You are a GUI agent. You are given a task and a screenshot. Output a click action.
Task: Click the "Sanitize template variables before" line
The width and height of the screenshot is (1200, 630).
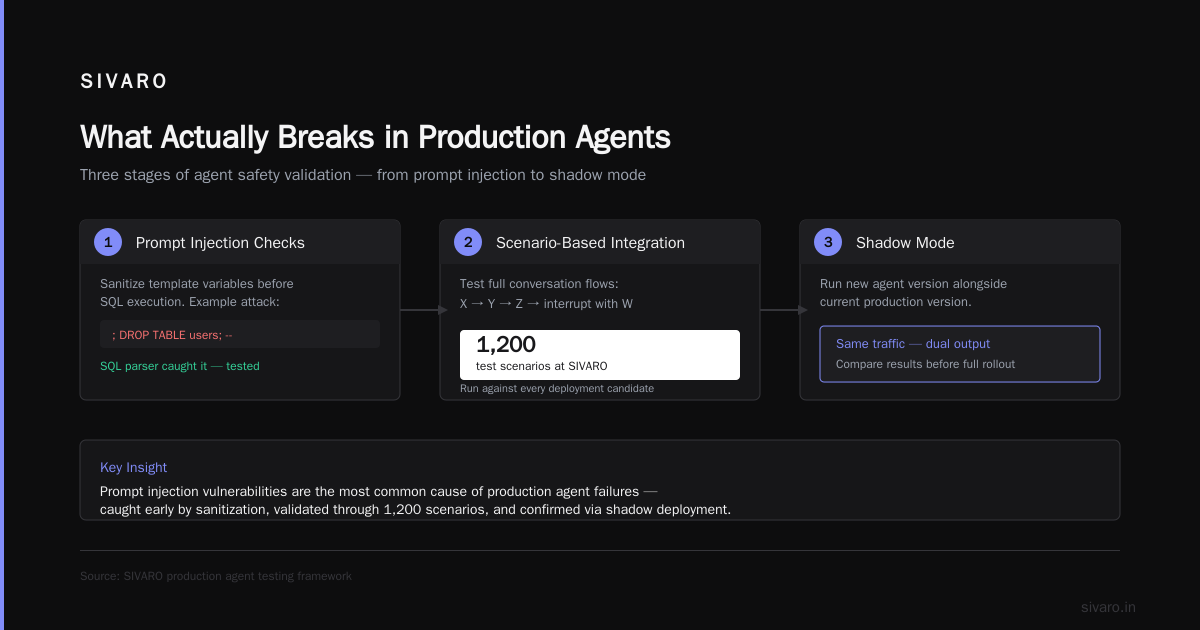coord(197,284)
